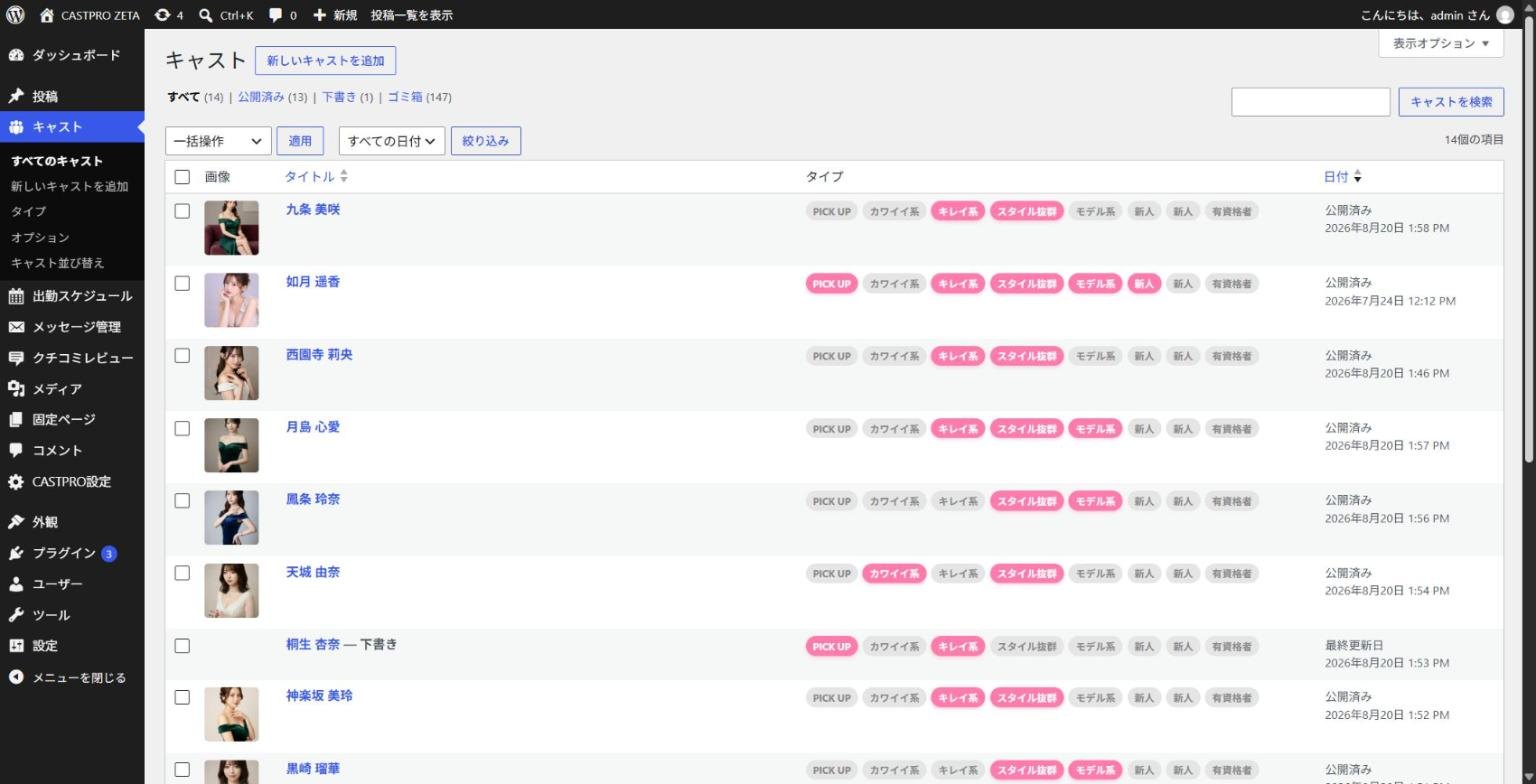Click the plus icon for 新規
Viewport: 1536px width, 784px height.
point(319,15)
